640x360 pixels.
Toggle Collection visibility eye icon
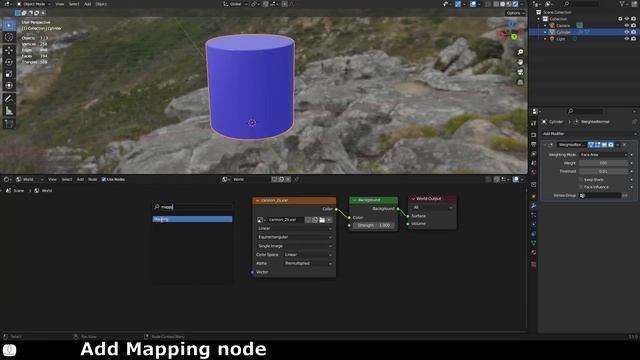coord(627,19)
